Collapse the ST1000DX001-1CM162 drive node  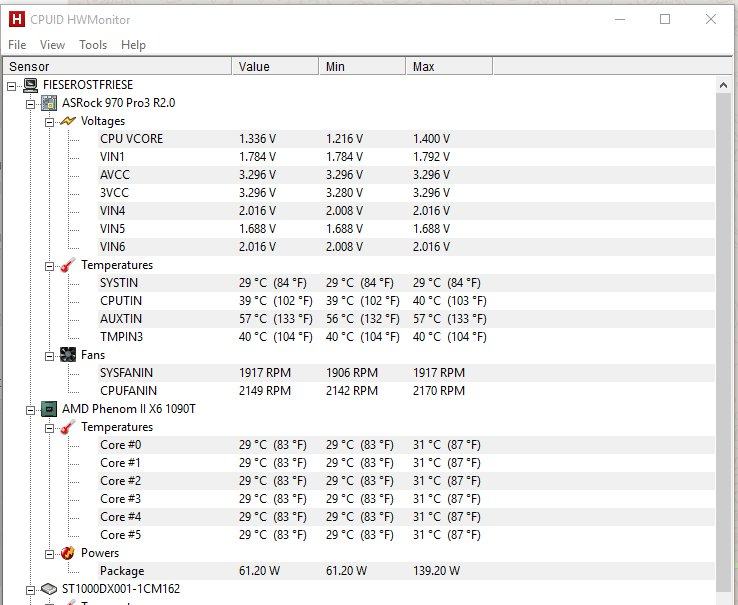[31, 590]
